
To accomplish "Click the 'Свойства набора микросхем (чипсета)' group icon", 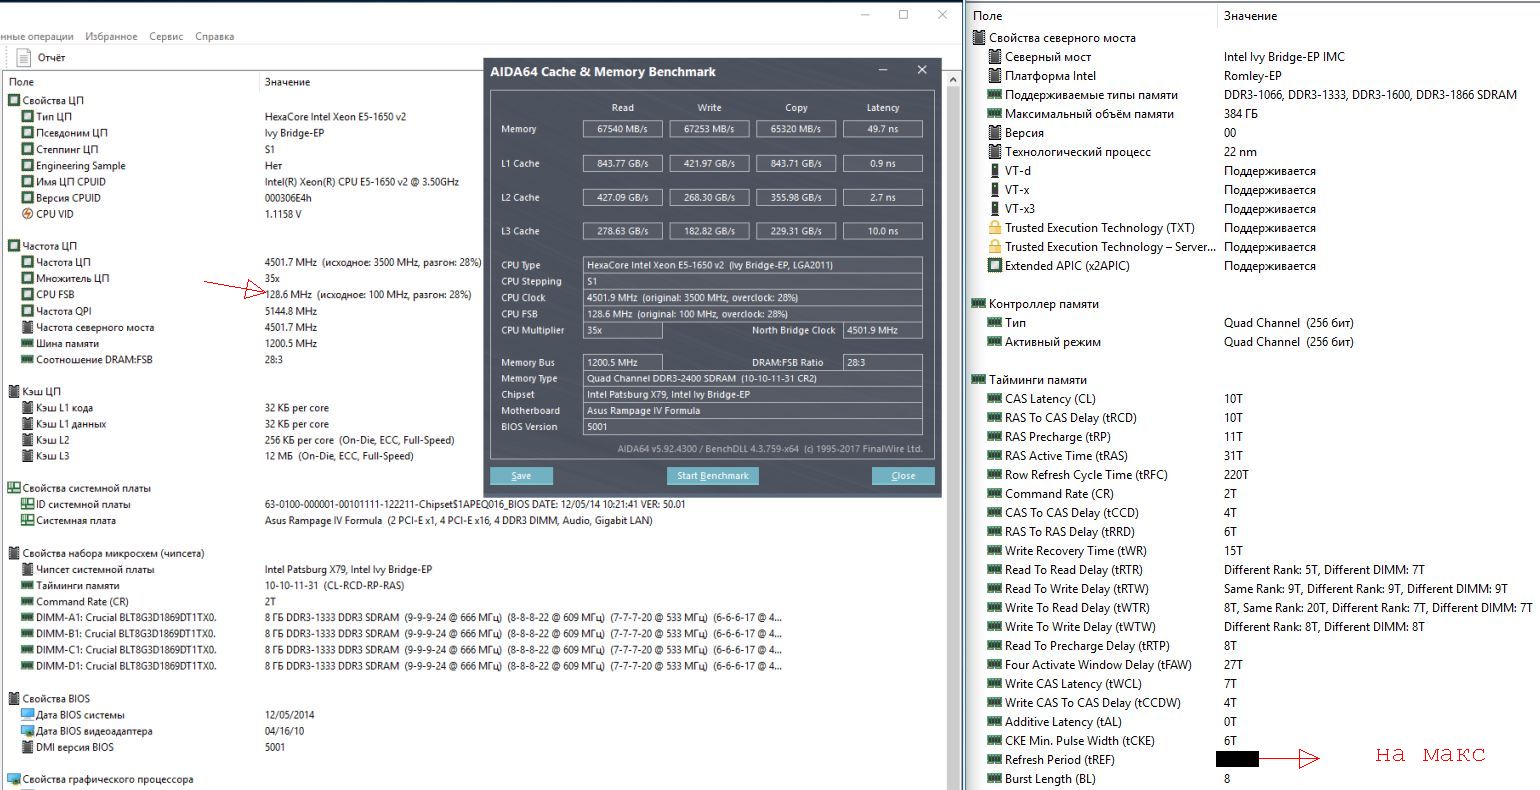I will coord(14,553).
